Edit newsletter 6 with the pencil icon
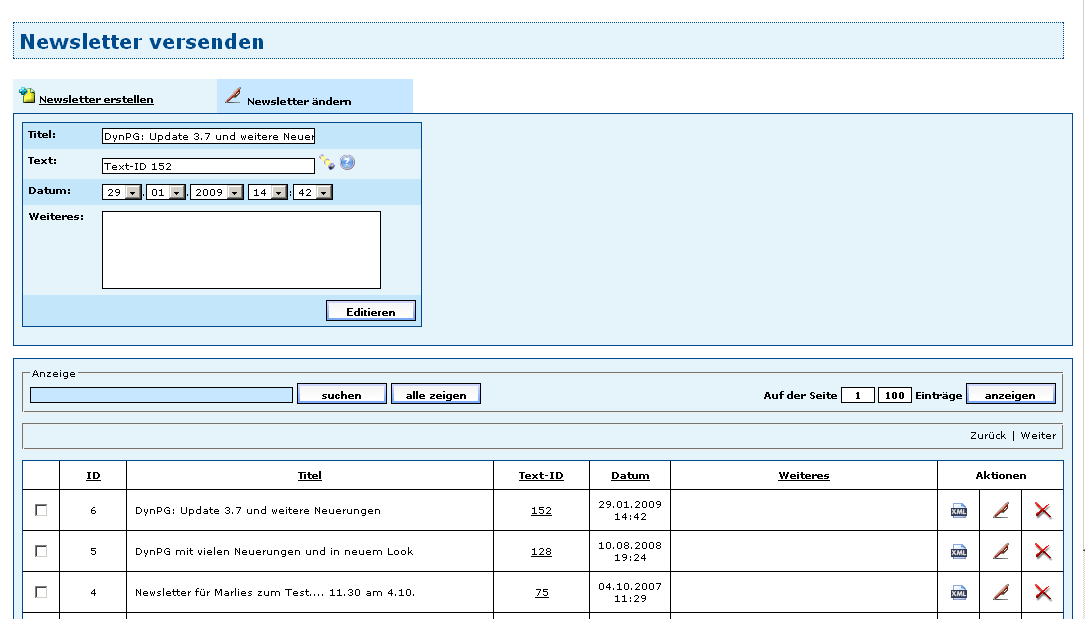The width and height of the screenshot is (1085, 619). click(x=1000, y=511)
